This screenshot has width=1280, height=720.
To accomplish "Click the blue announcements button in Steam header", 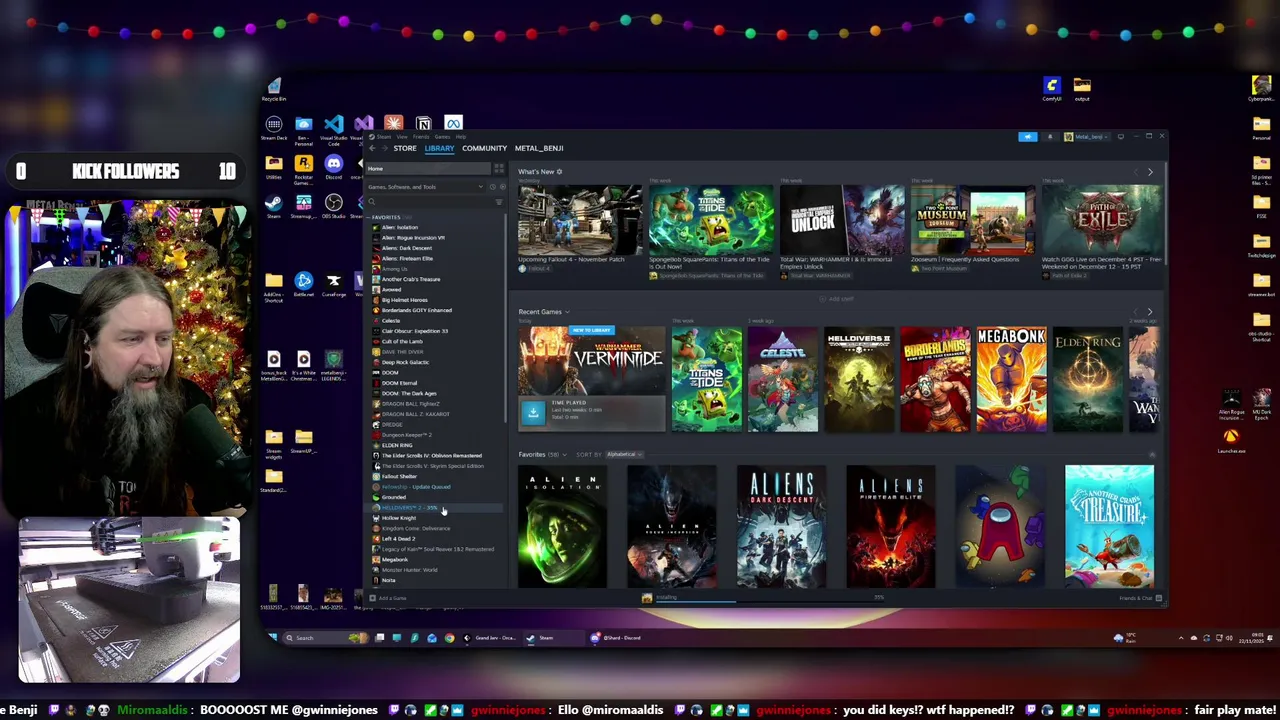I will 1028,136.
